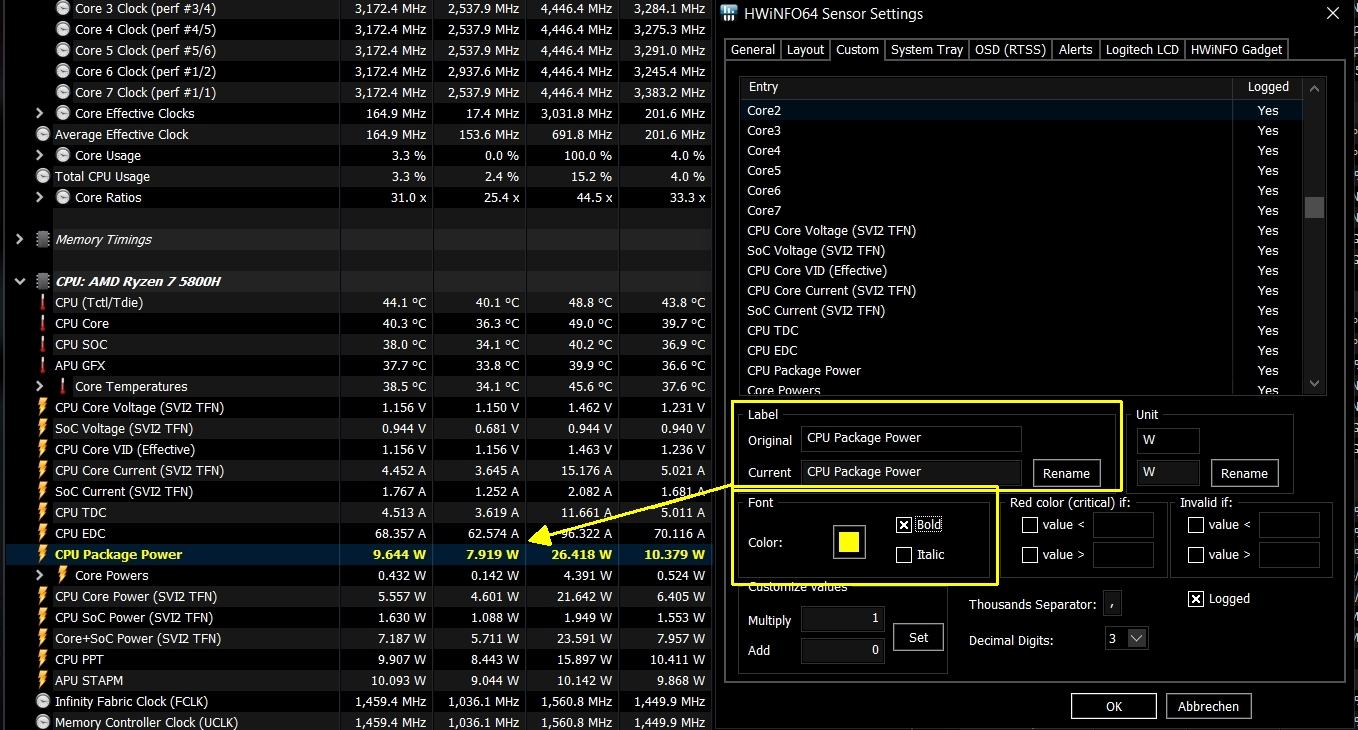
Task: Click the lightning icon beside CPU Core Current
Action: (42, 470)
